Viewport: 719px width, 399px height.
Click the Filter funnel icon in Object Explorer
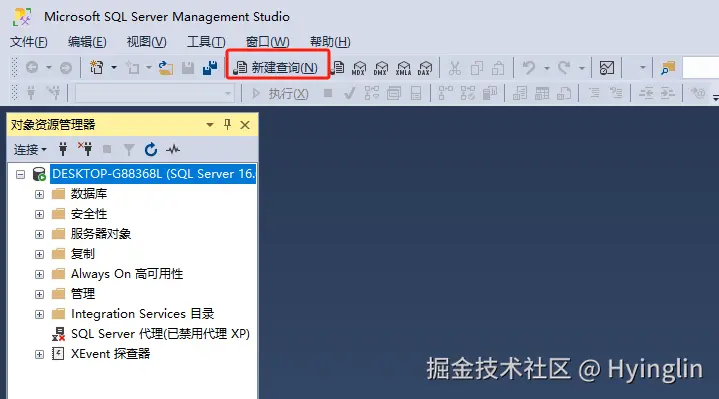coord(129,150)
